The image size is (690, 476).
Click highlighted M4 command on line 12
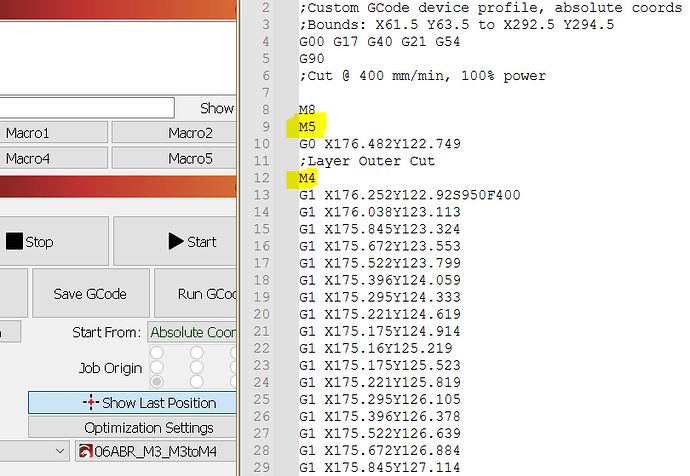coord(307,178)
